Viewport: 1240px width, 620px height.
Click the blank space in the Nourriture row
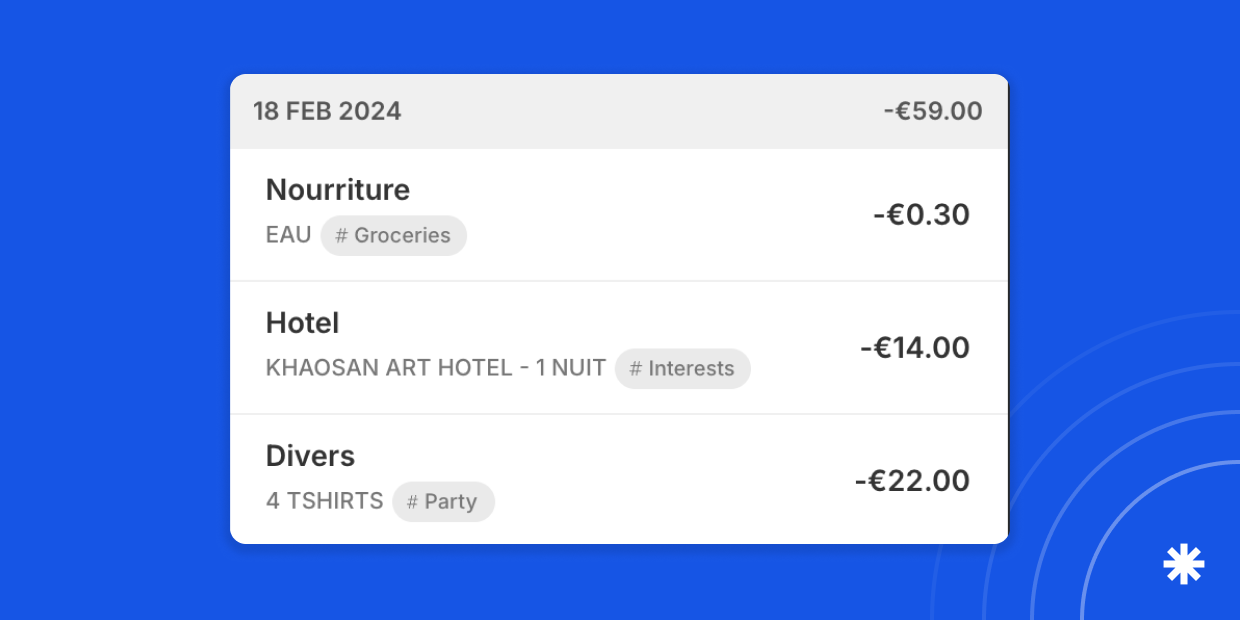650,215
